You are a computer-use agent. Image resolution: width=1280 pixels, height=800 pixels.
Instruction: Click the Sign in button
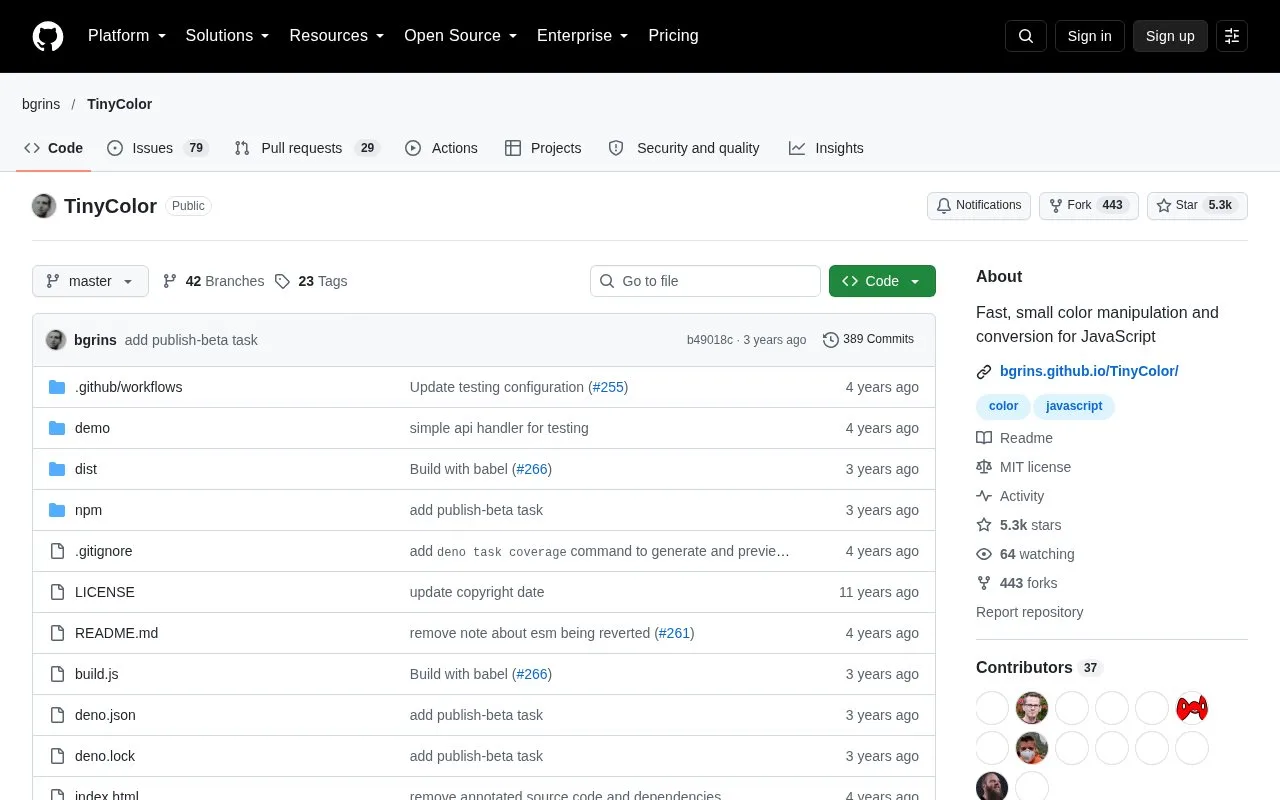point(1089,36)
